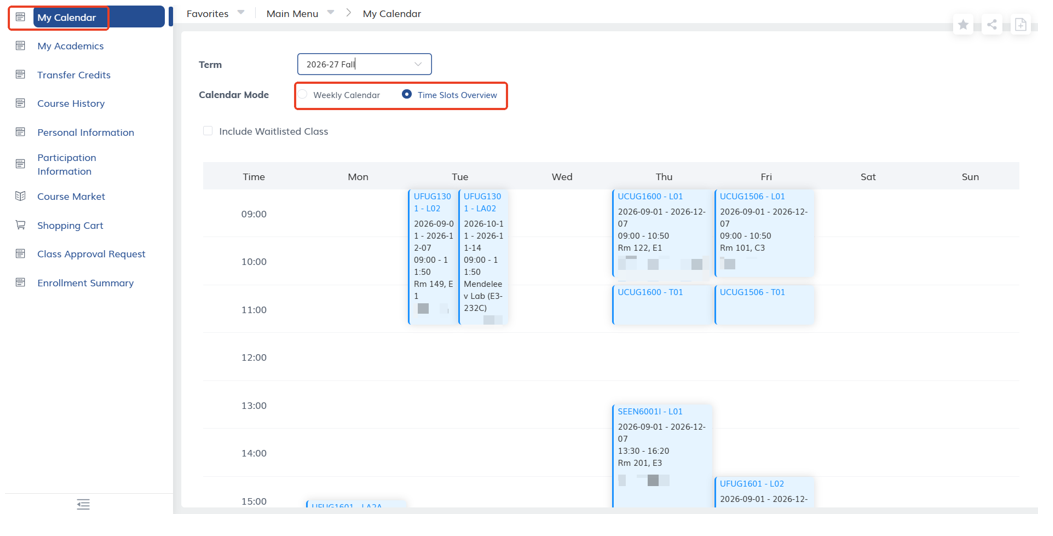Click the export document icon
The height and width of the screenshot is (536, 1053).
tap(1020, 25)
